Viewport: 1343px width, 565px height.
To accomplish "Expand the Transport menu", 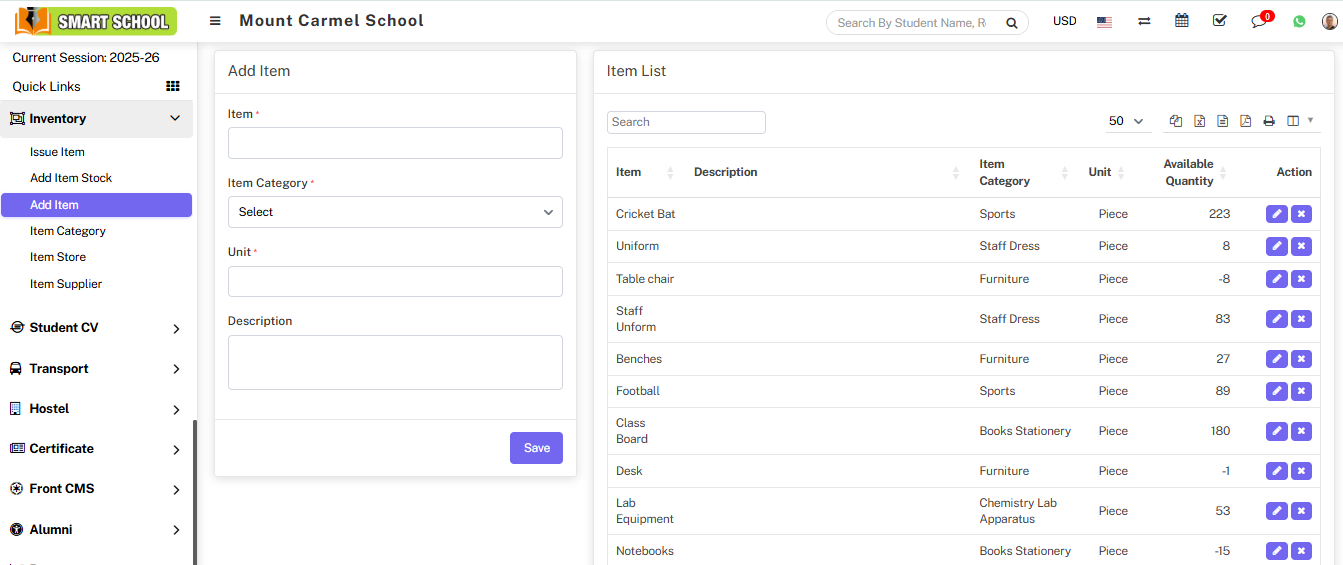I will [96, 369].
